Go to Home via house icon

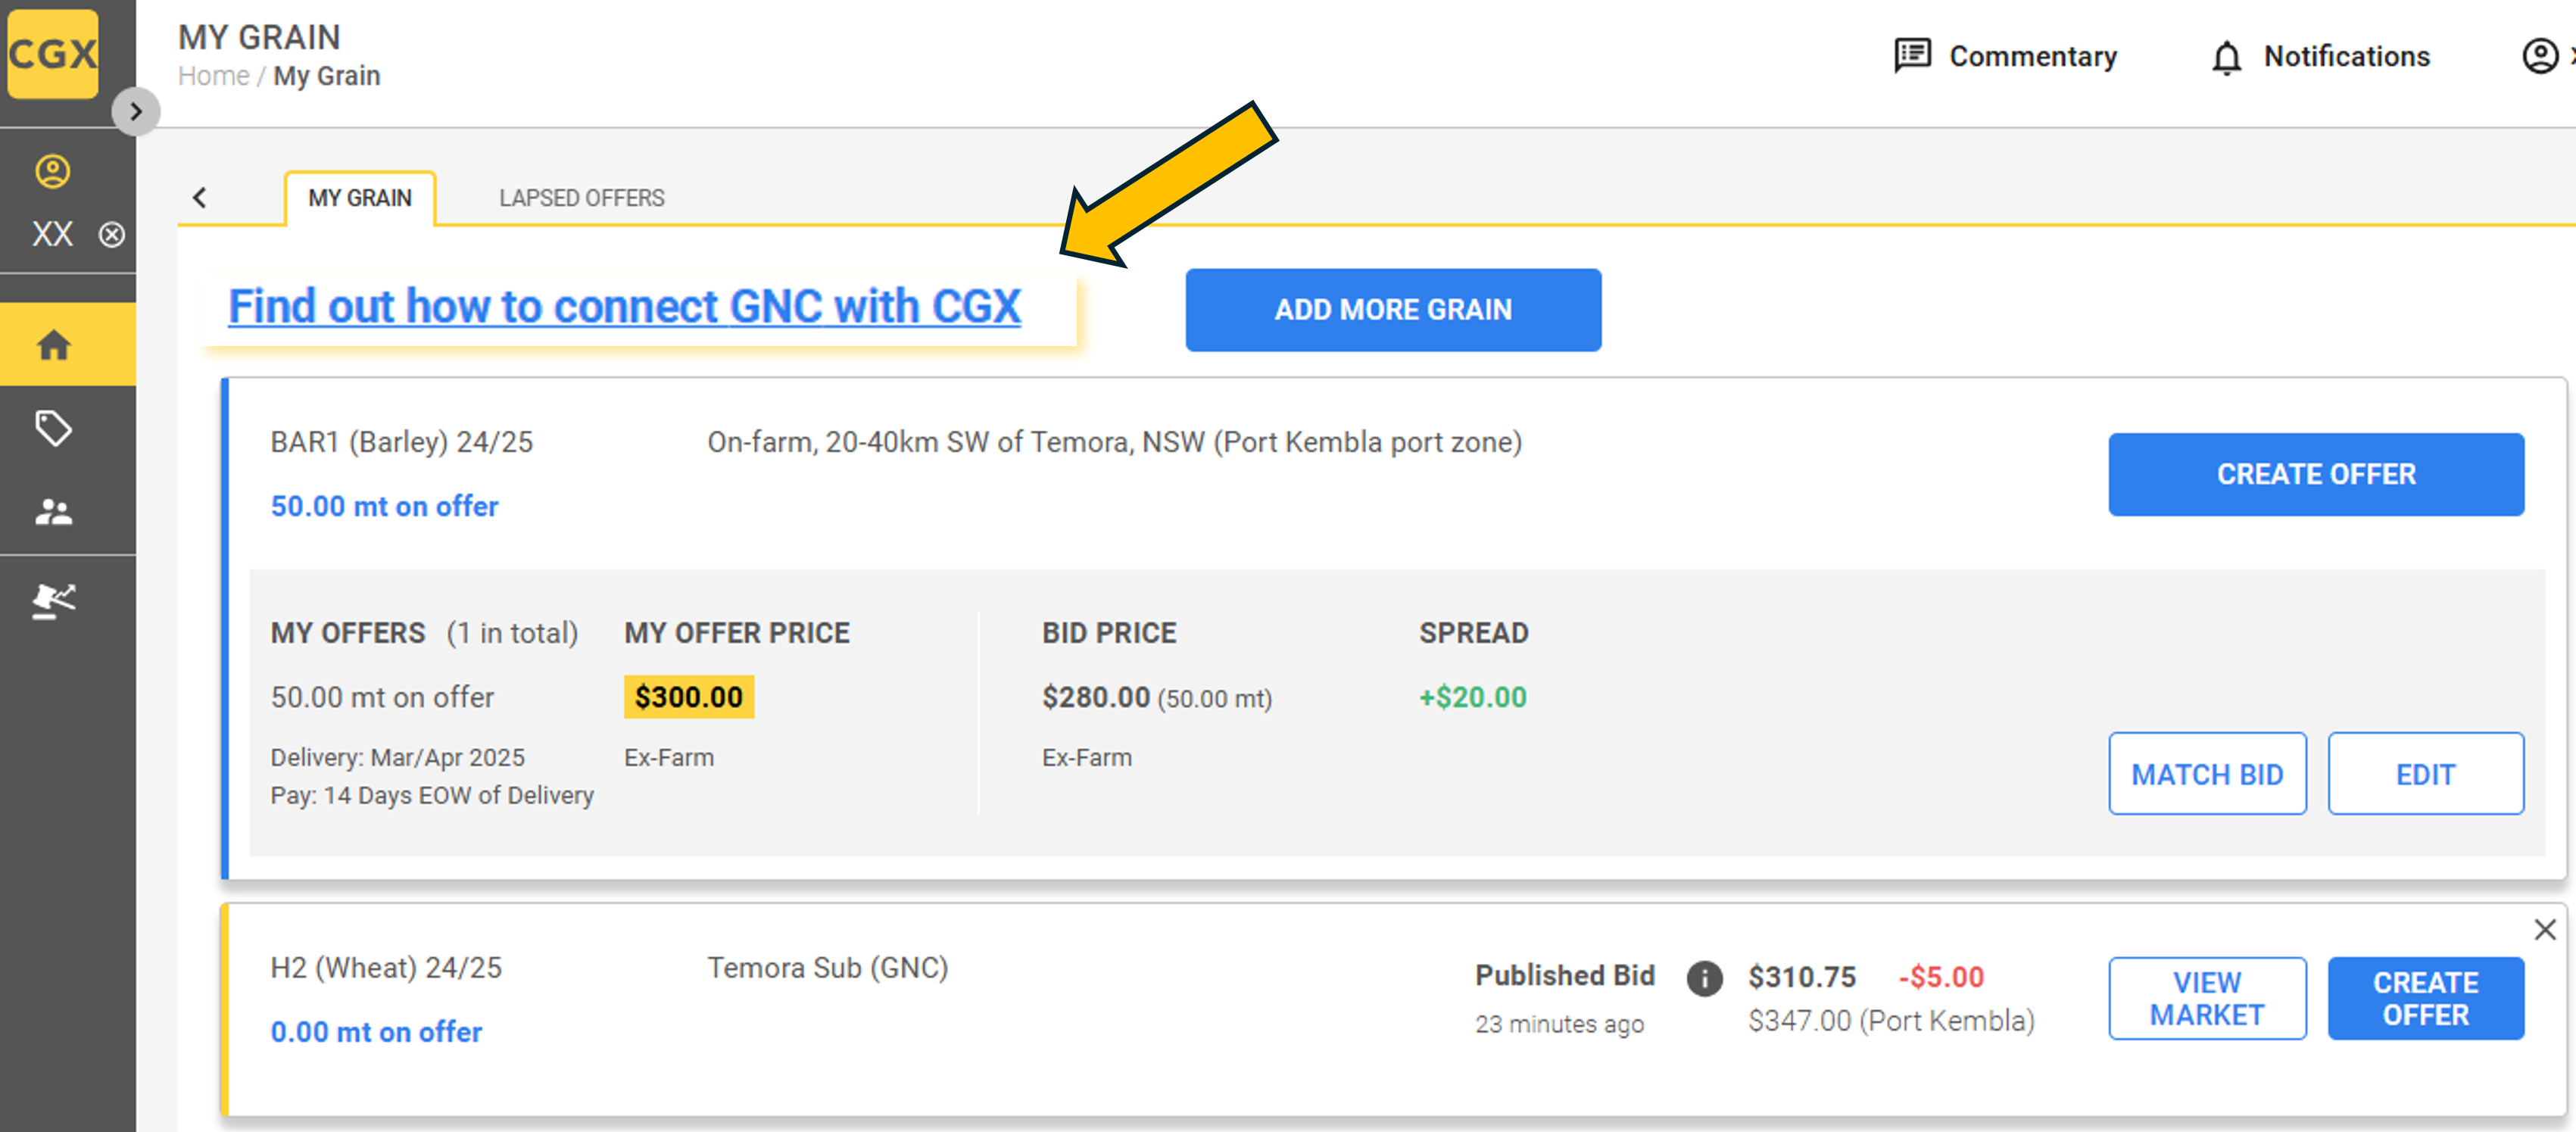(x=53, y=345)
